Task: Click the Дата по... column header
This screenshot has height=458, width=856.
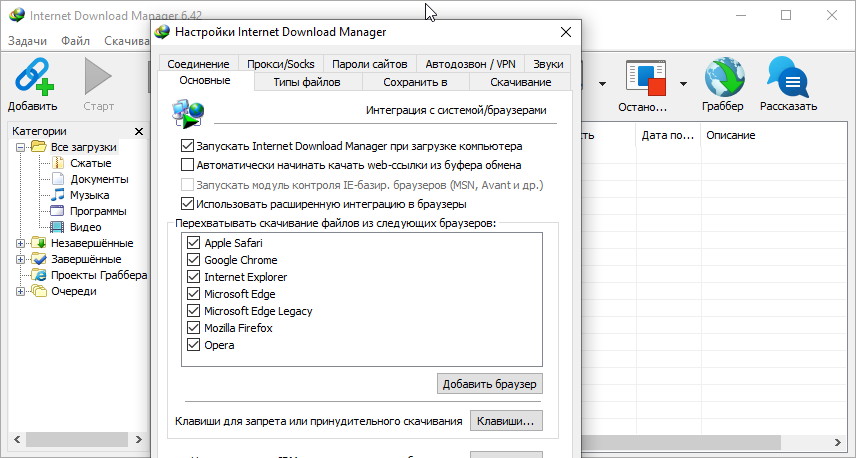Action: [668, 135]
